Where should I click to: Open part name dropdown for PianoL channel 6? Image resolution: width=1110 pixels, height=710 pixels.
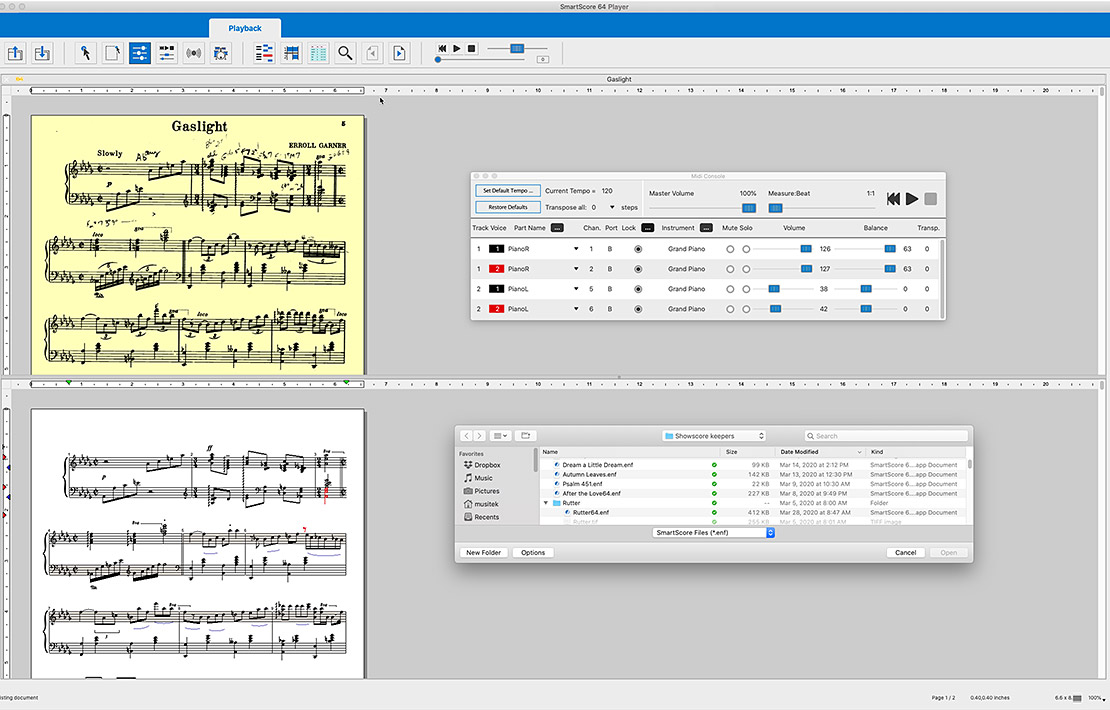coord(576,309)
